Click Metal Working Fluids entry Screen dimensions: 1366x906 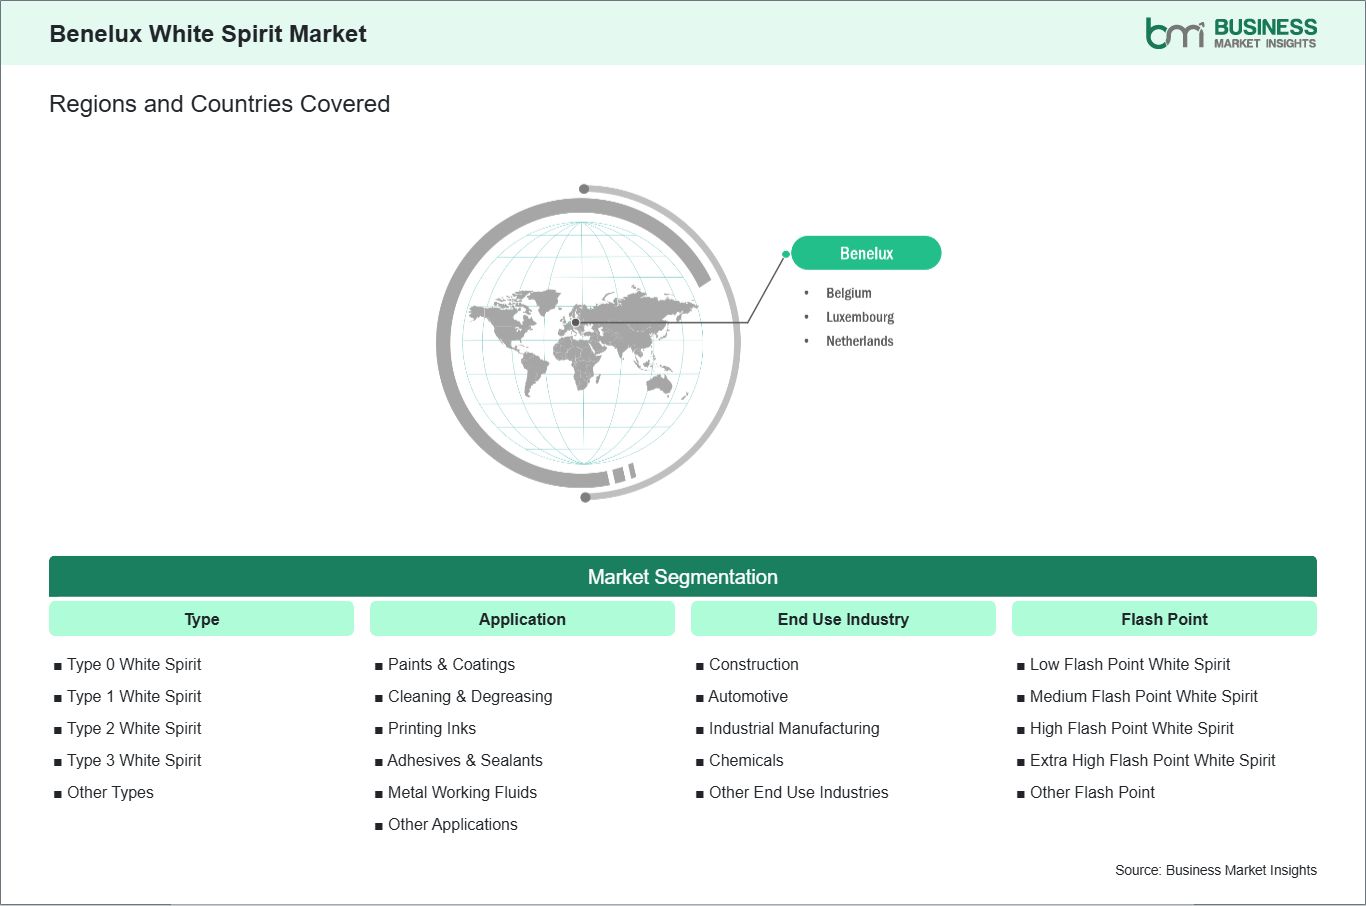pyautogui.click(x=462, y=792)
